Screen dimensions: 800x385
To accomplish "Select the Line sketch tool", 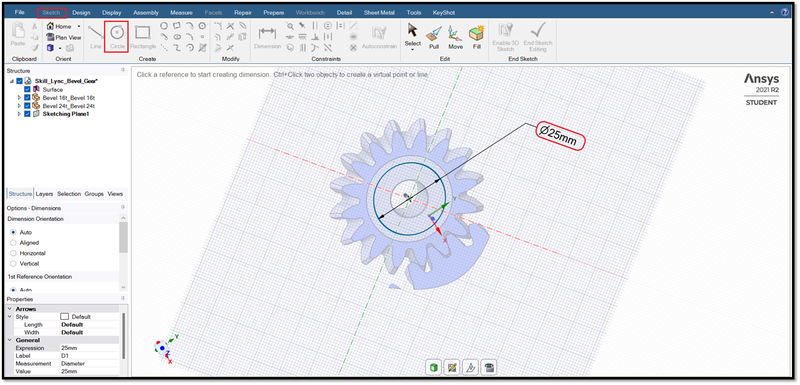I will pos(96,36).
